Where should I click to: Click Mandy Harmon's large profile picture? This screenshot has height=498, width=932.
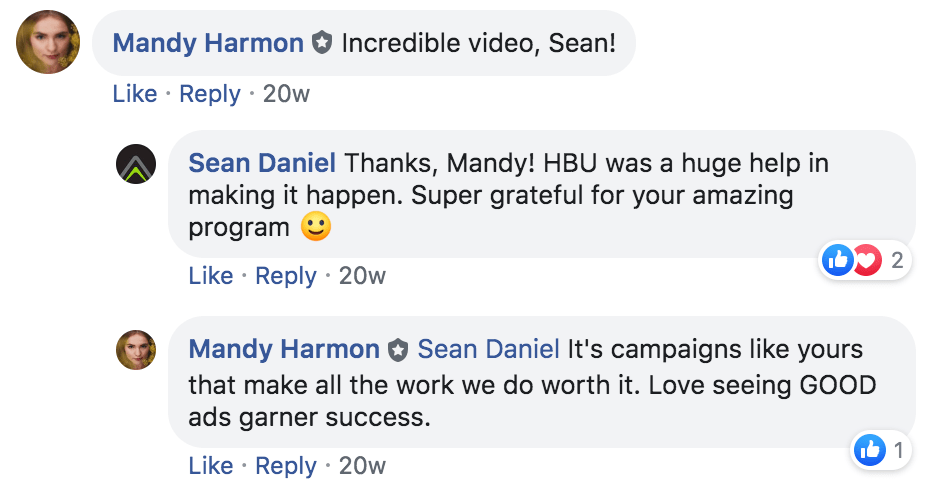coord(48,42)
